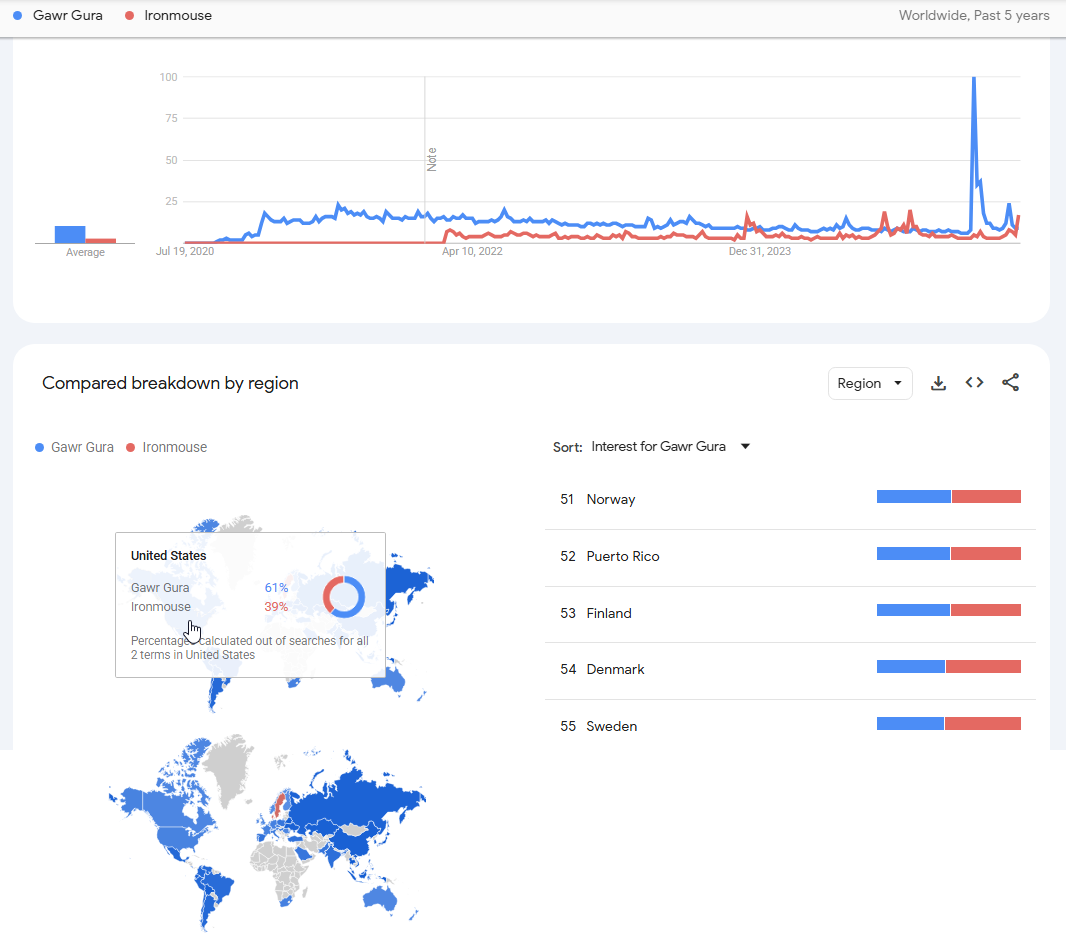The image size is (1066, 938).
Task: Click Gawr Gura term in top header
Action: point(67,15)
